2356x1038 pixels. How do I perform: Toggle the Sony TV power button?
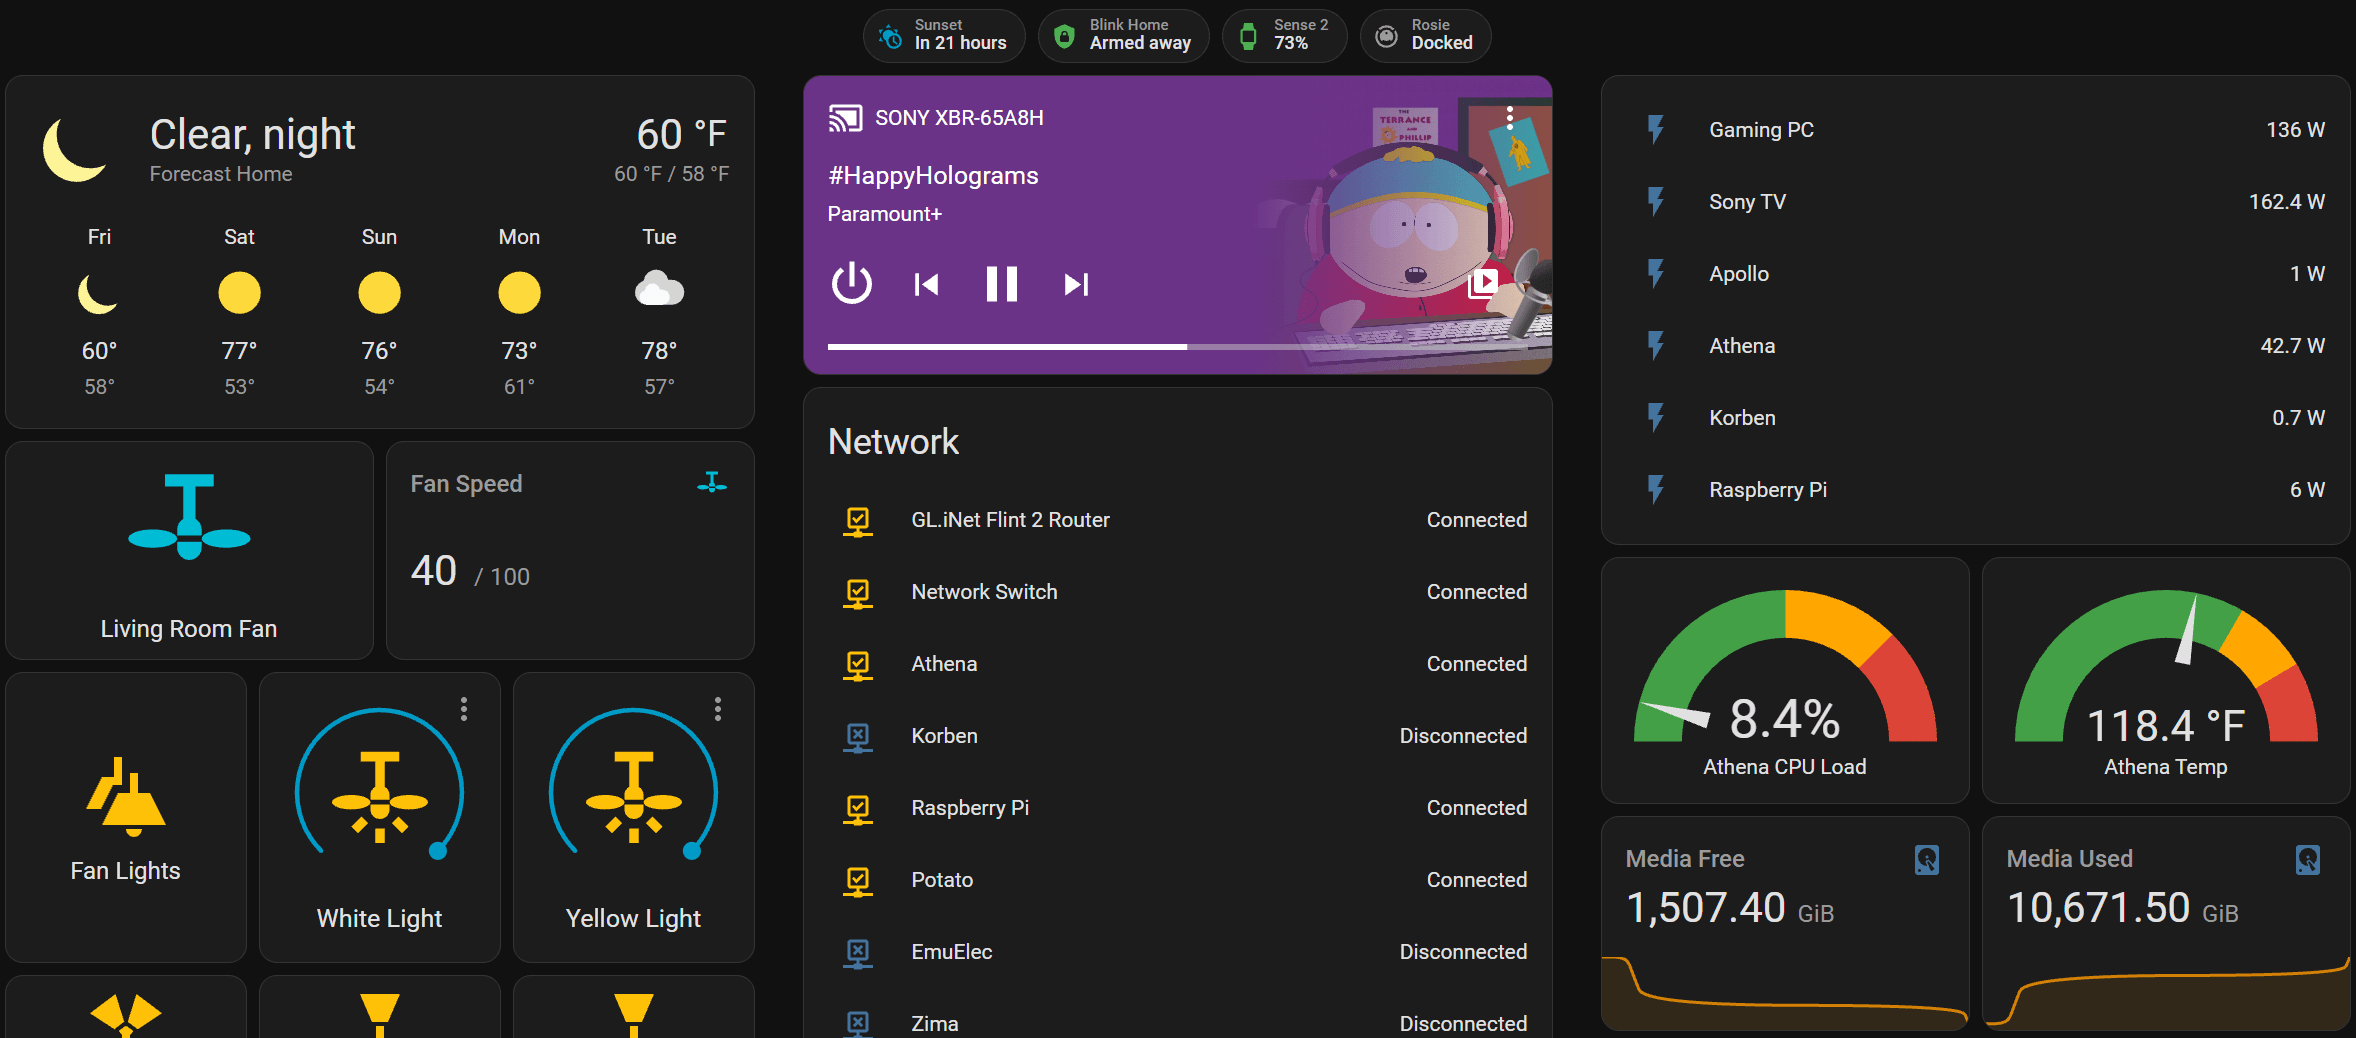[x=851, y=284]
